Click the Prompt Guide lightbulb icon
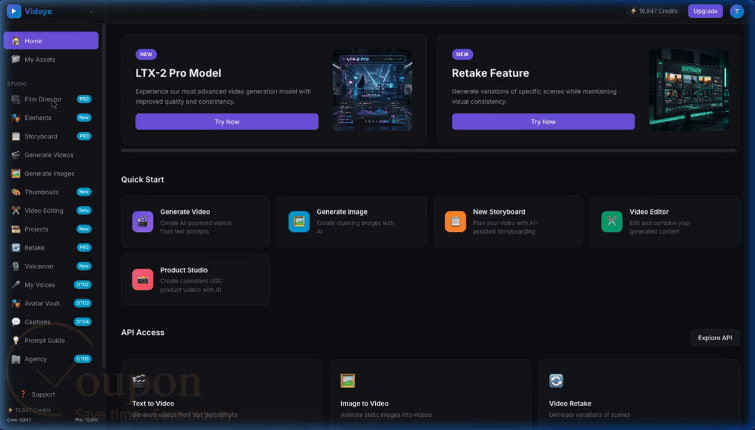Screen dimensions: 755x430 point(16,340)
